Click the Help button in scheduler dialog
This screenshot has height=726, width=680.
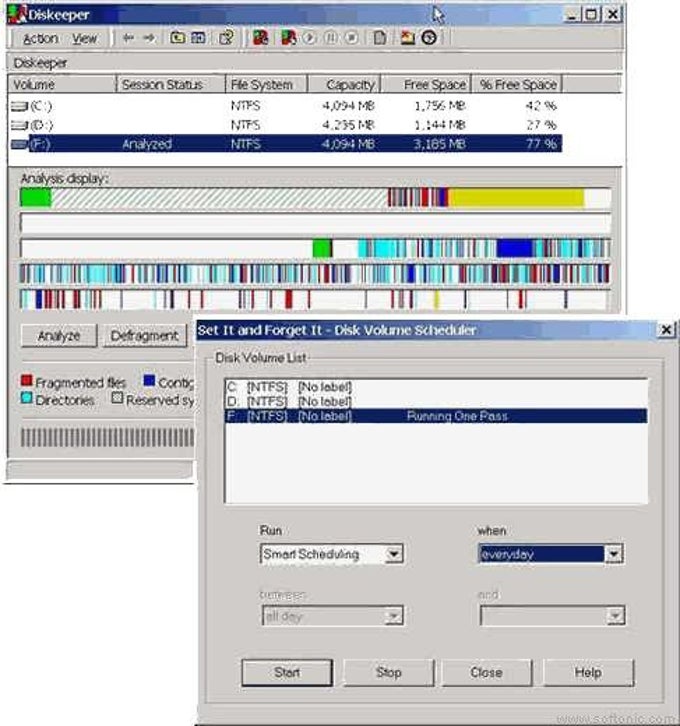coord(588,672)
